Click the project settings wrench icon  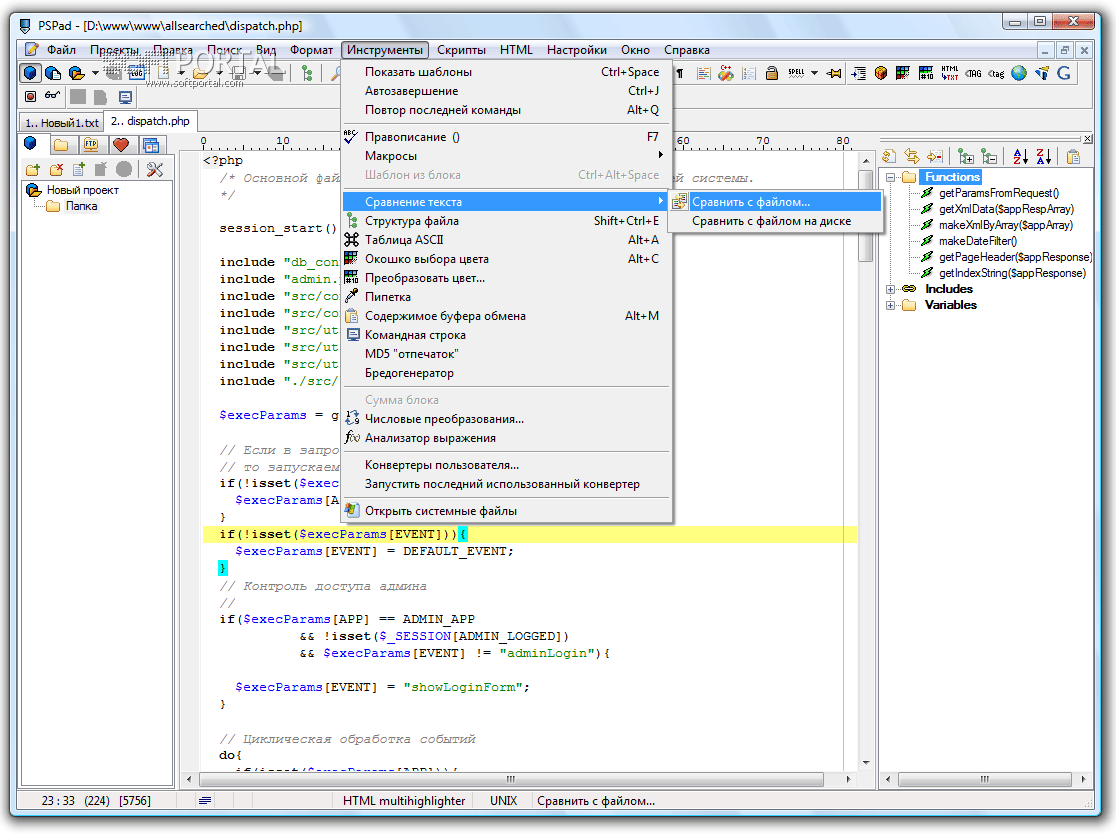coord(154,169)
